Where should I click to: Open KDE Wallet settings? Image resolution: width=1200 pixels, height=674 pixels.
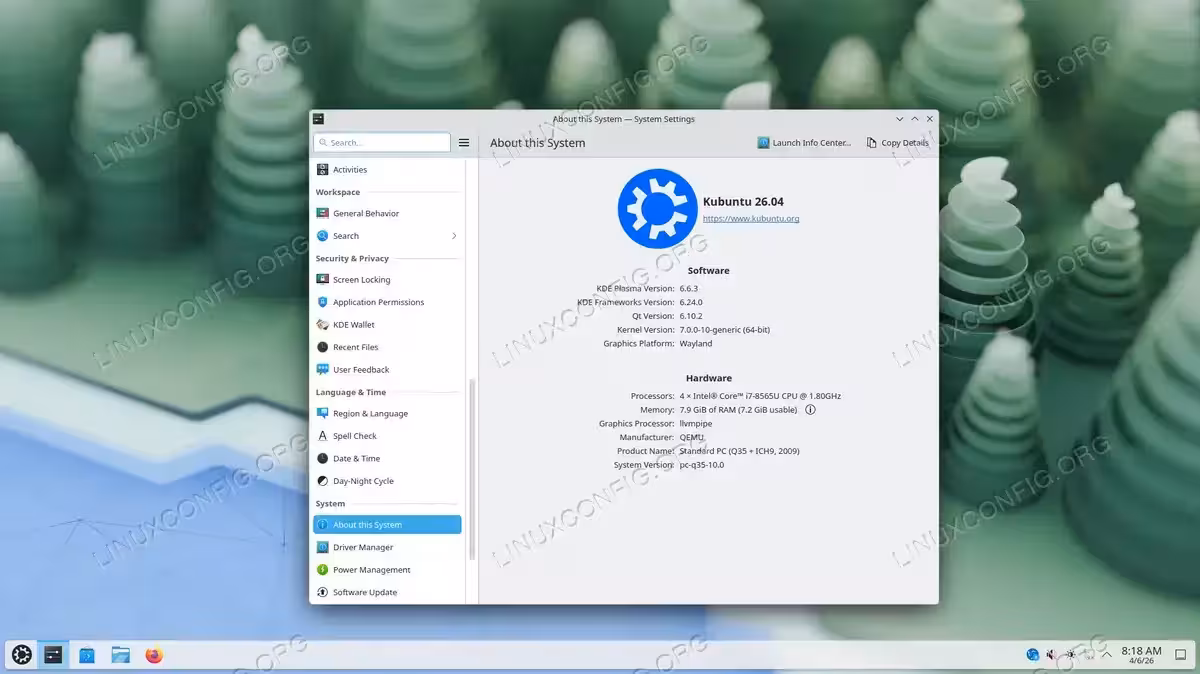tap(387, 325)
